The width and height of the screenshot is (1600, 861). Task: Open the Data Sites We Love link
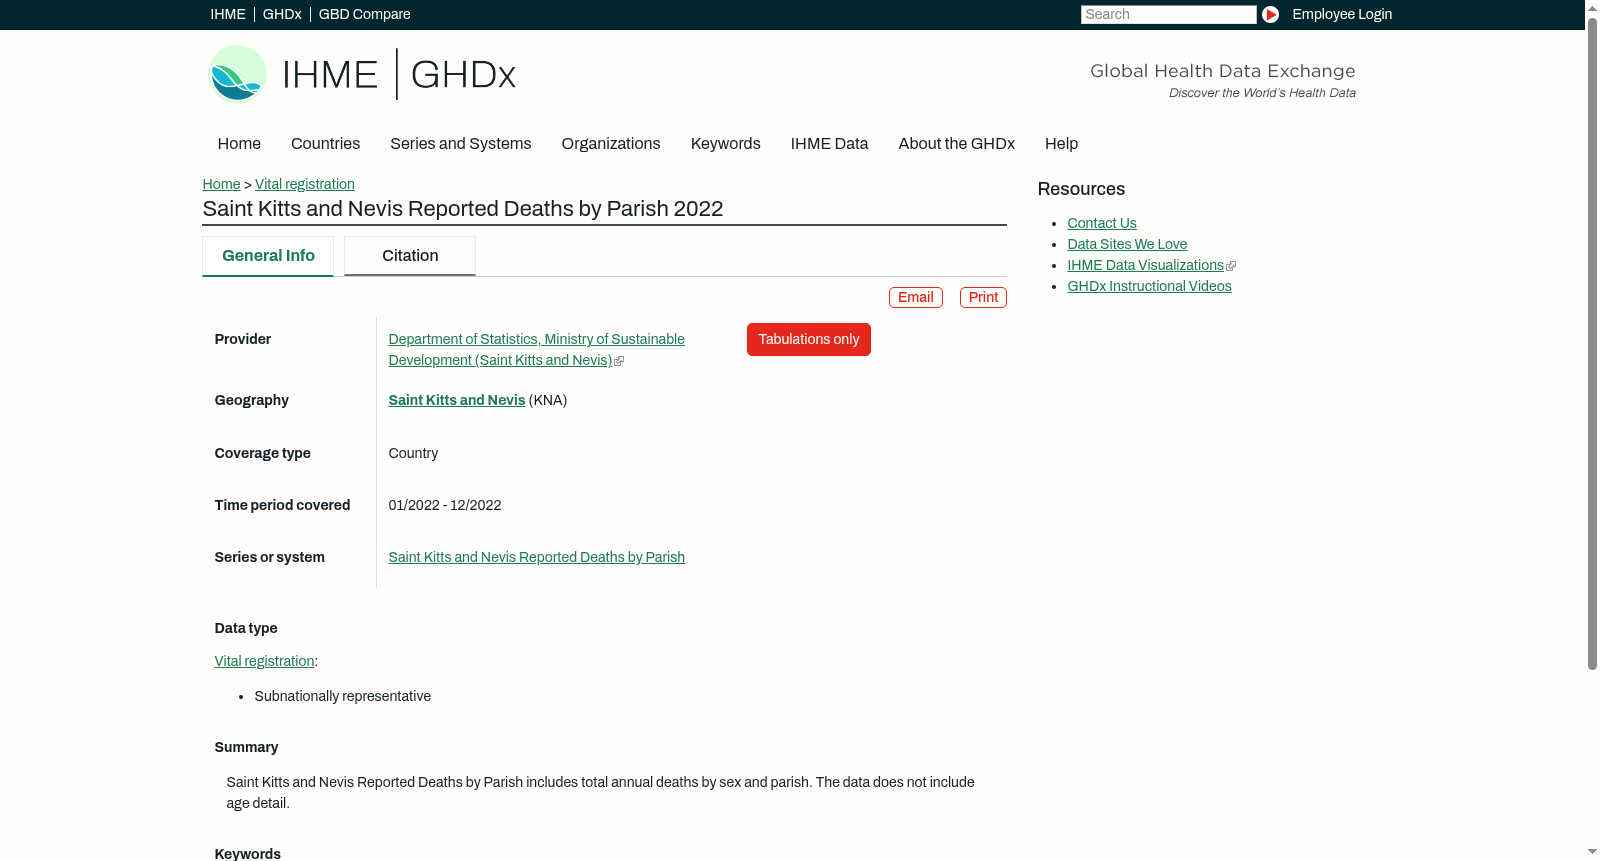(x=1127, y=244)
